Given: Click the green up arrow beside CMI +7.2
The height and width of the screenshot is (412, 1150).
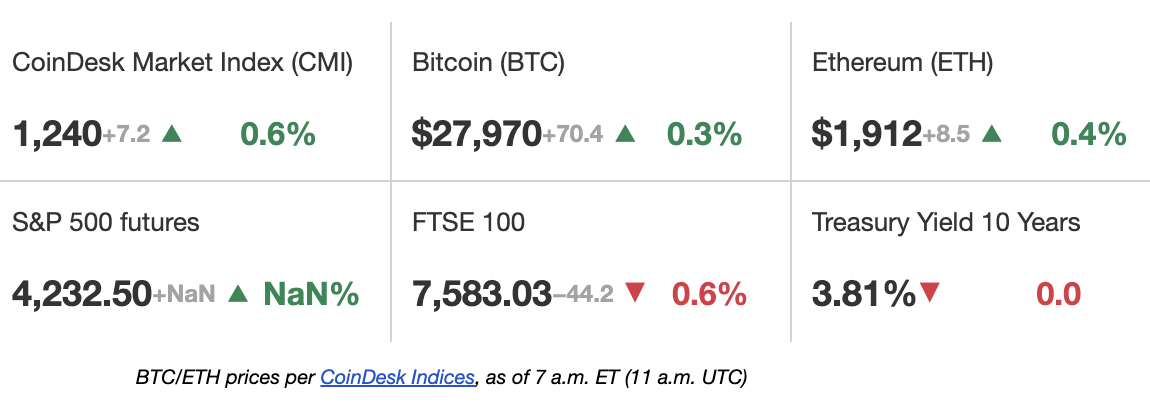Looking at the screenshot, I should 171,134.
